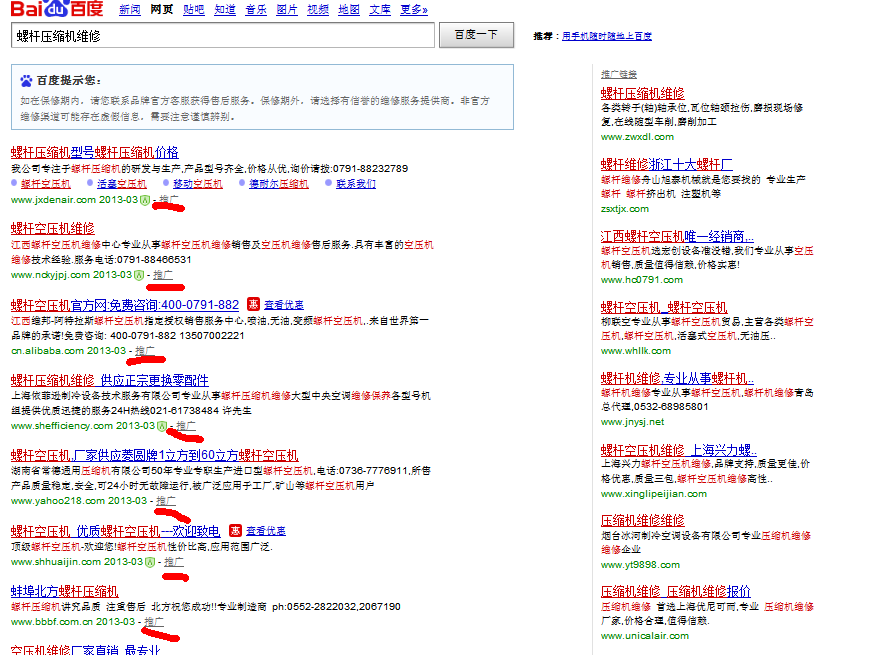This screenshot has width=880, height=655.
Task: Open result 蚌埠北方螺杆压缩机
Action: click(65, 591)
